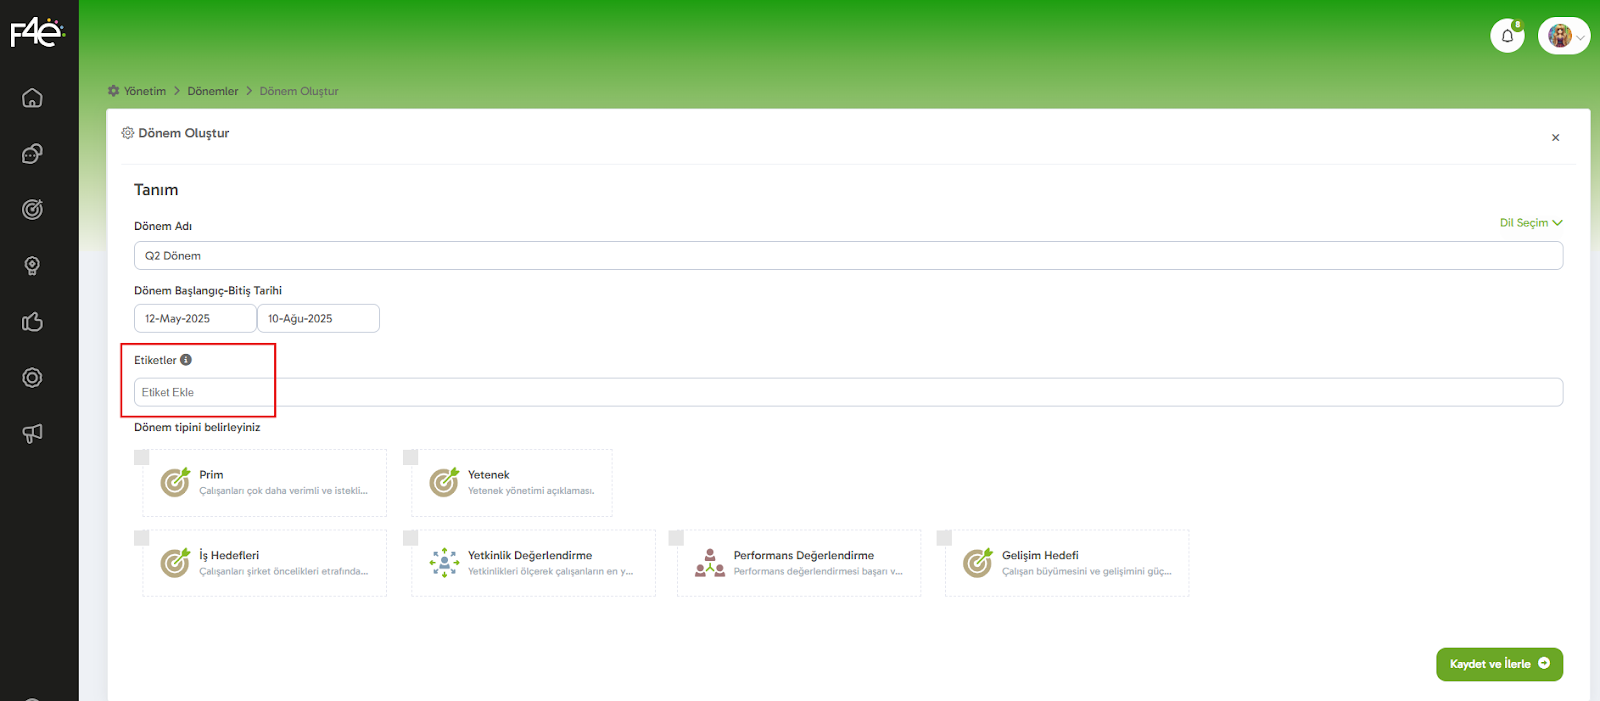Click the Yetenek target icon
This screenshot has width=1600, height=701.
coord(444,482)
